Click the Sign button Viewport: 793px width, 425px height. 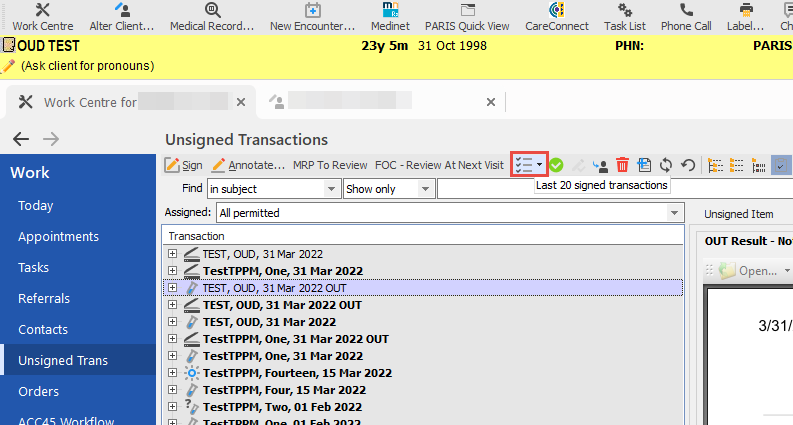[x=184, y=165]
